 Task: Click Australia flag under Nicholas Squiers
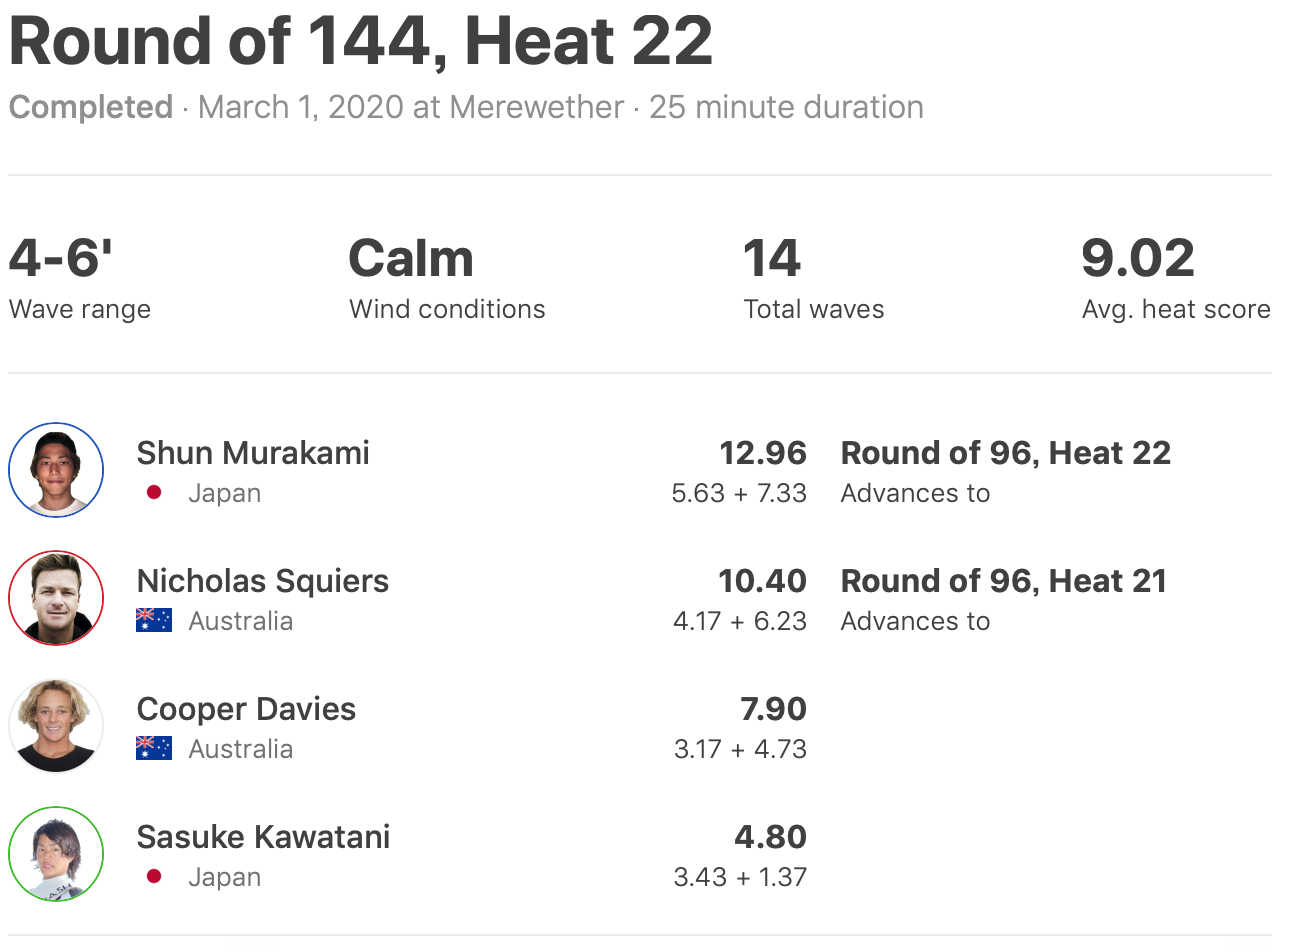click(154, 621)
